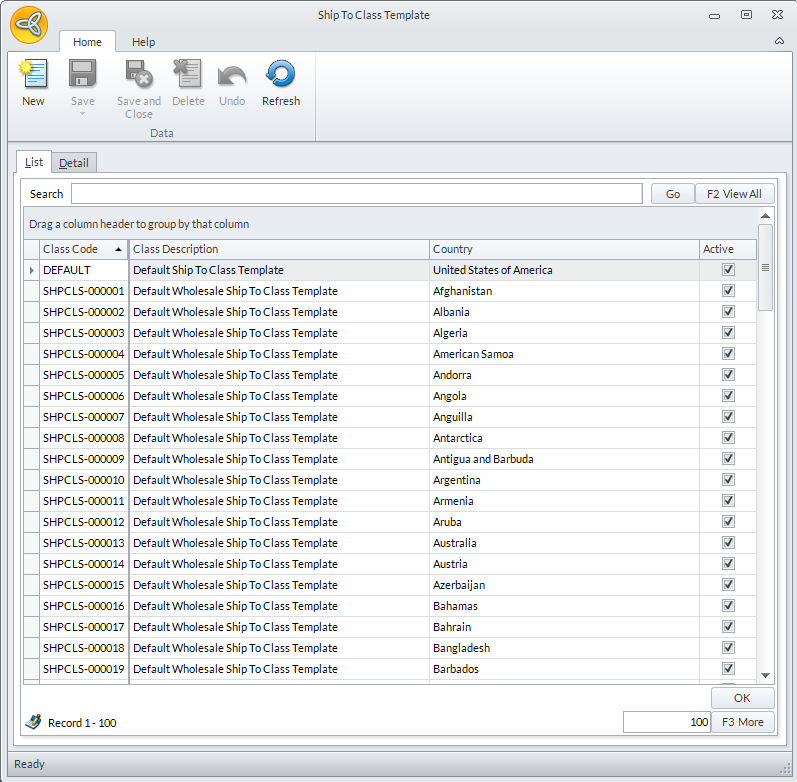Screen dimensions: 797x782
Task: Uncheck Active checkbox for Afghanistan row
Action: (x=728, y=291)
